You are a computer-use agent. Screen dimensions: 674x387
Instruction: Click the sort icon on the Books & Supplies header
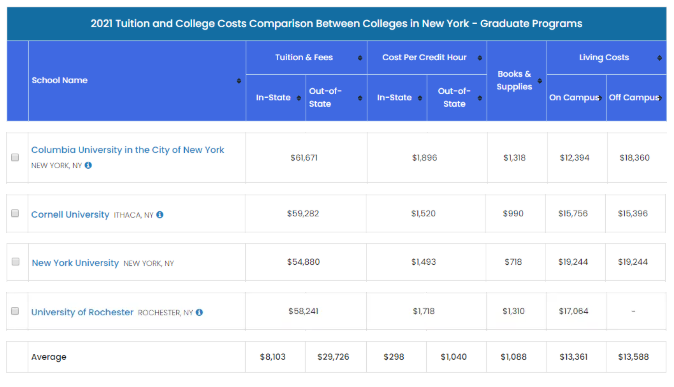tap(540, 81)
